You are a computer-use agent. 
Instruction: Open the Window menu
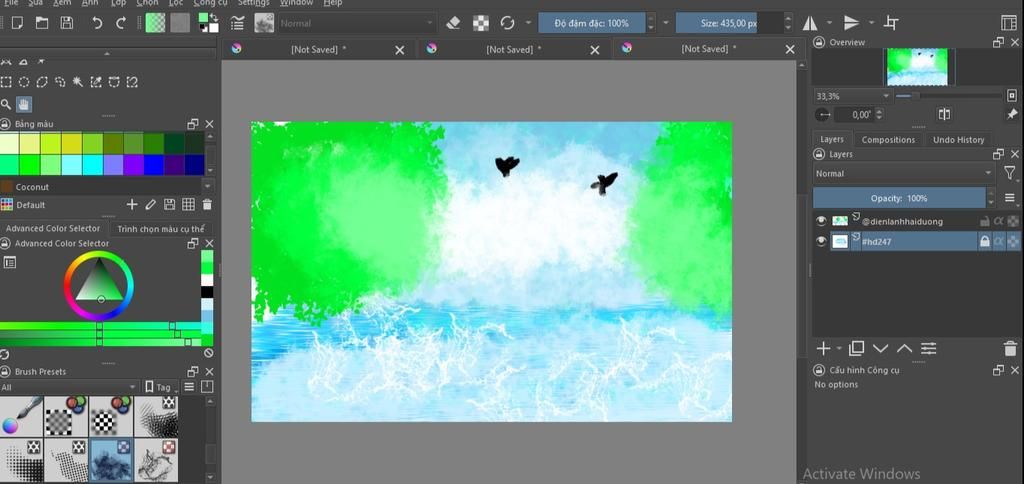[296, 3]
